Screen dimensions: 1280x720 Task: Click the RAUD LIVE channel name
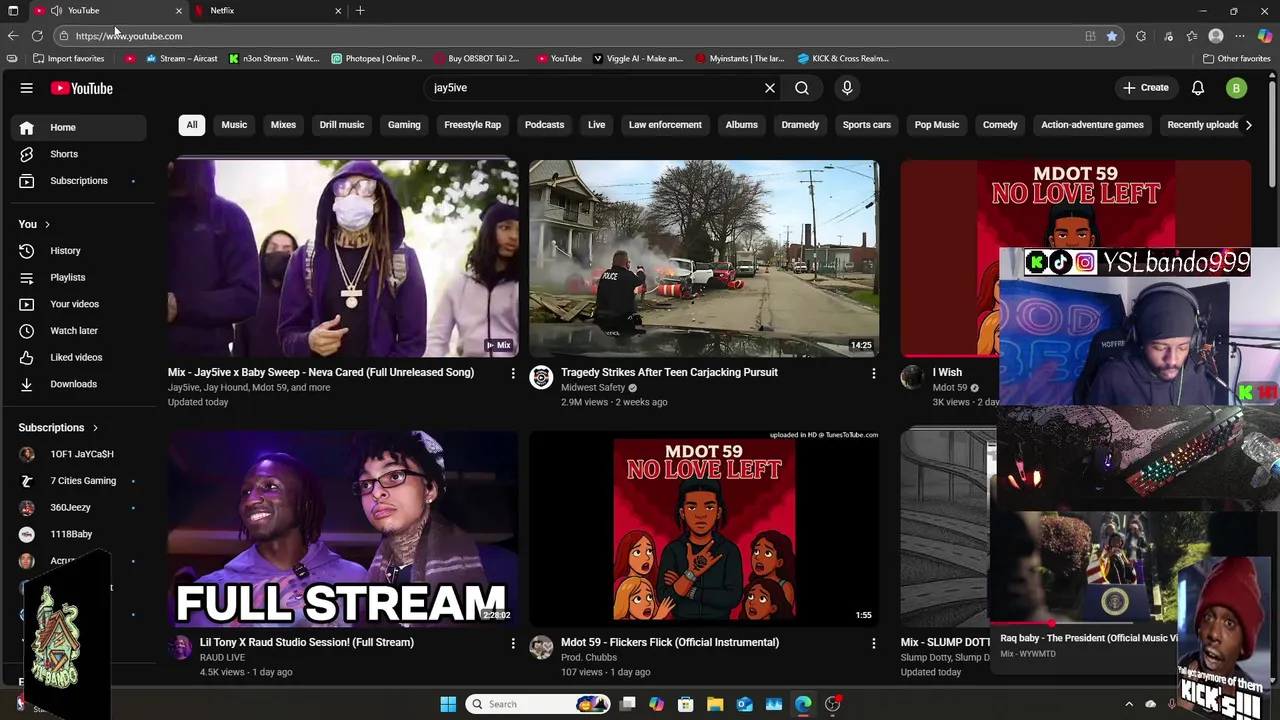point(222,658)
